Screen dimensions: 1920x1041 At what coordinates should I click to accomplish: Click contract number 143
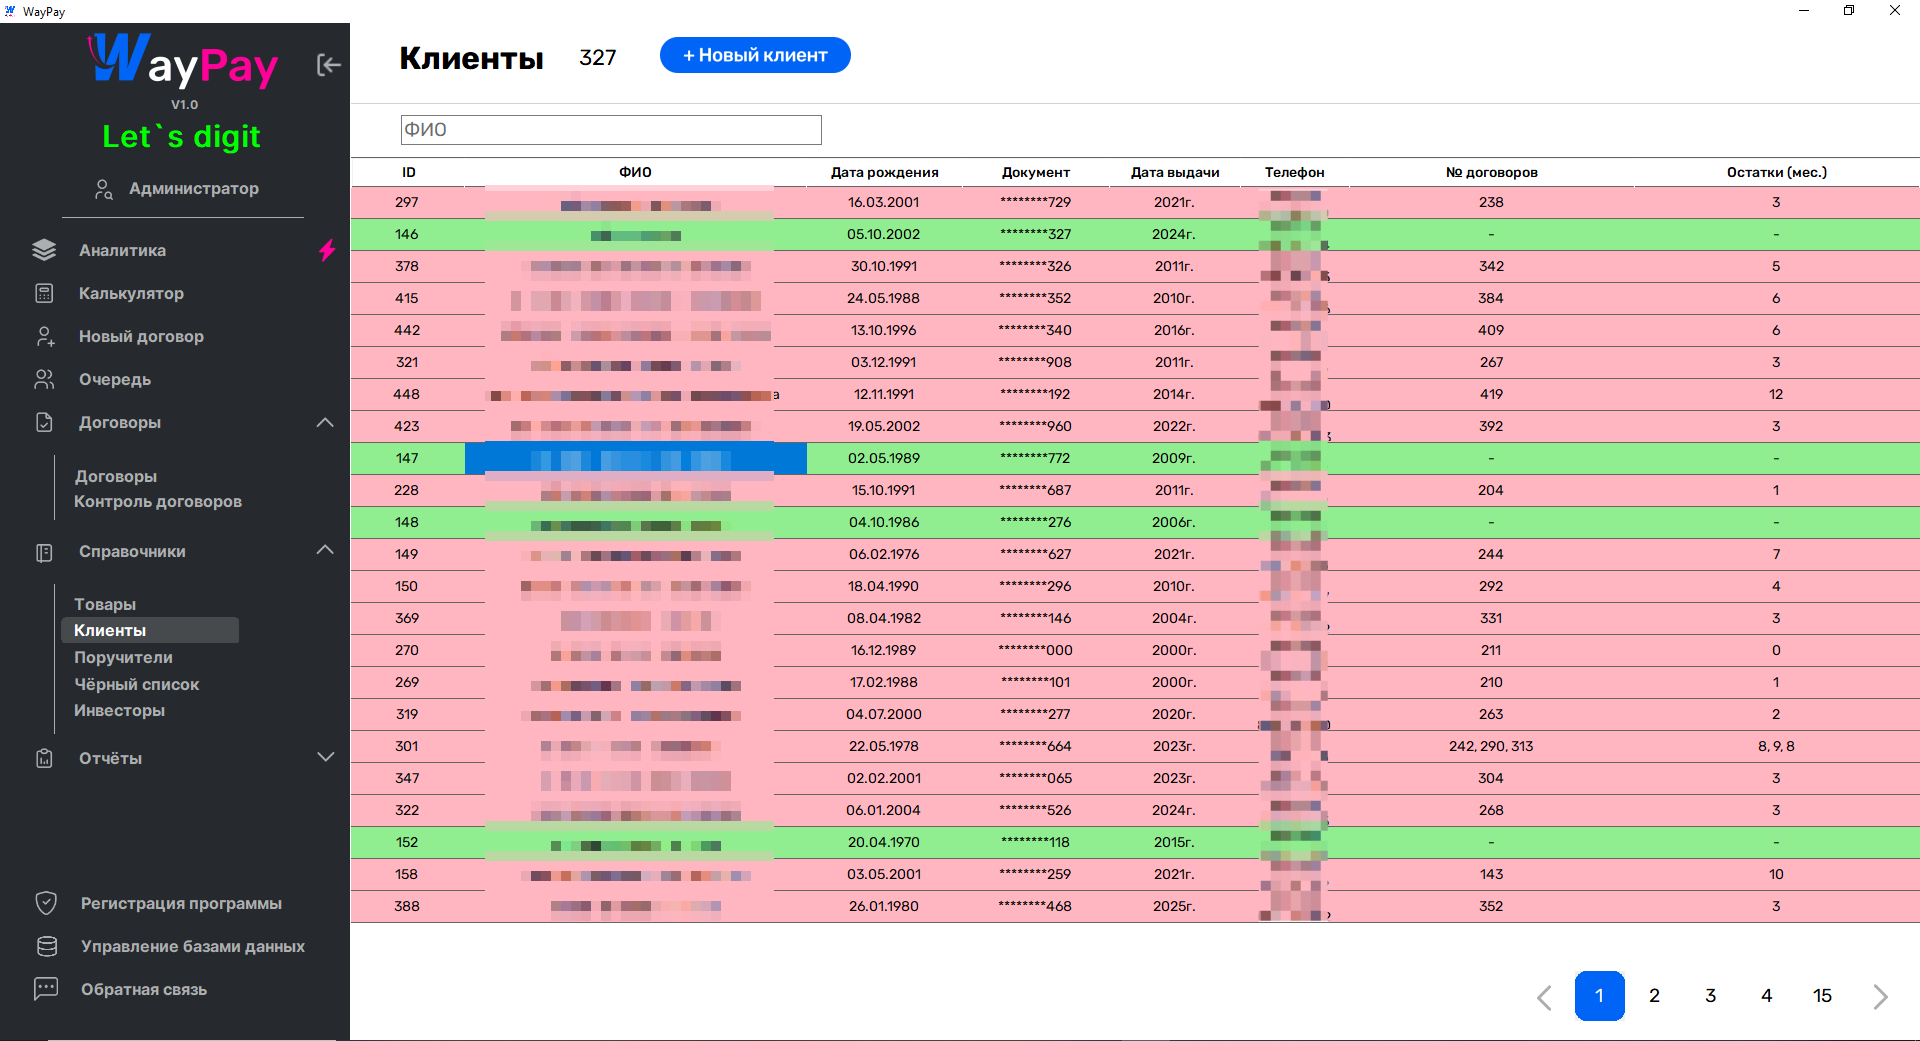click(x=1491, y=874)
